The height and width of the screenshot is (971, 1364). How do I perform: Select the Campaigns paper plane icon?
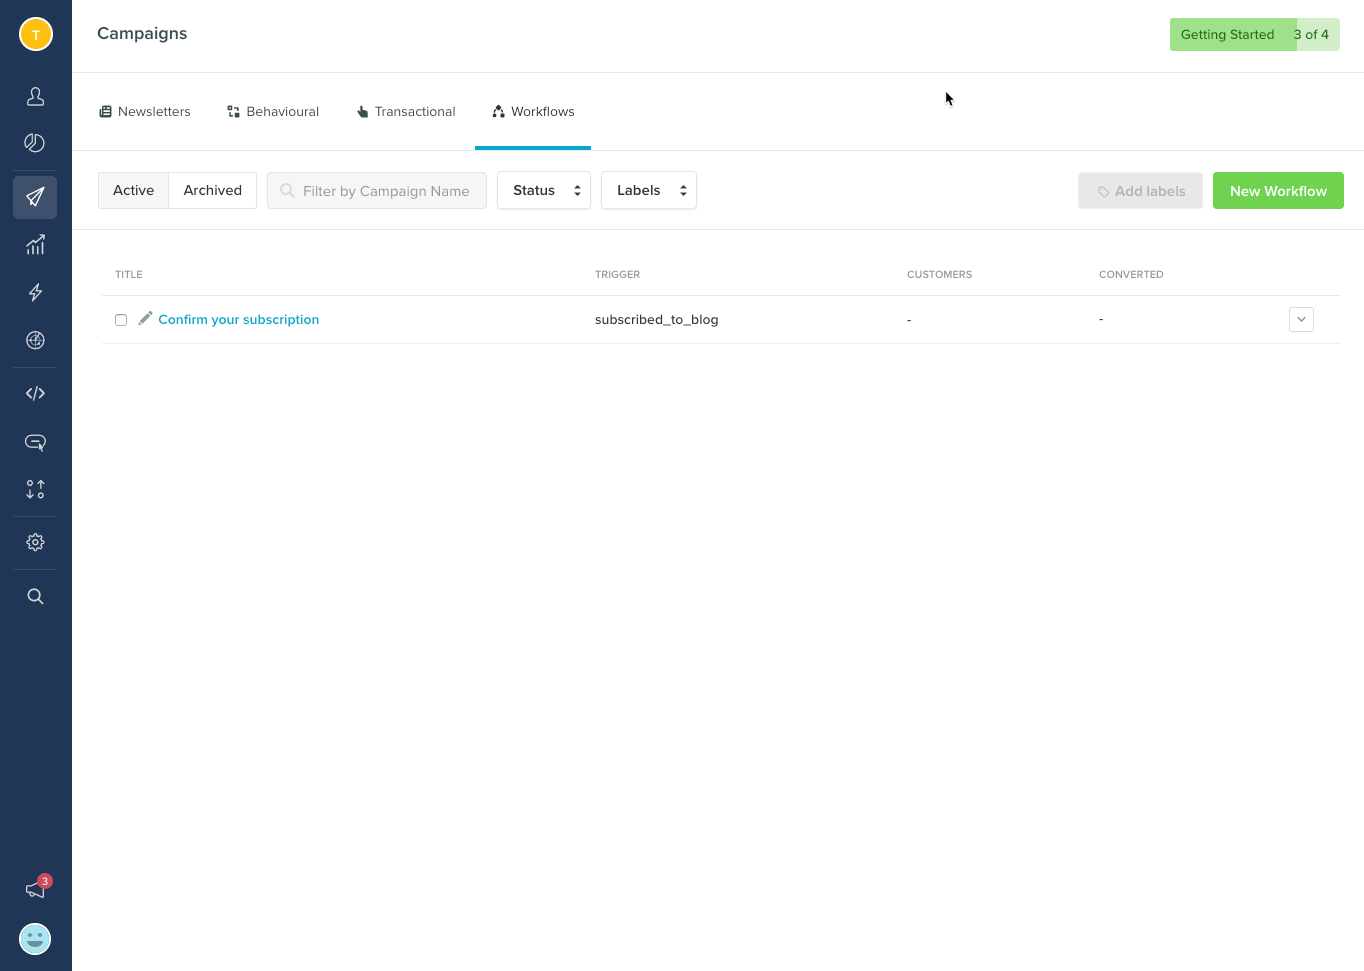[x=35, y=197]
